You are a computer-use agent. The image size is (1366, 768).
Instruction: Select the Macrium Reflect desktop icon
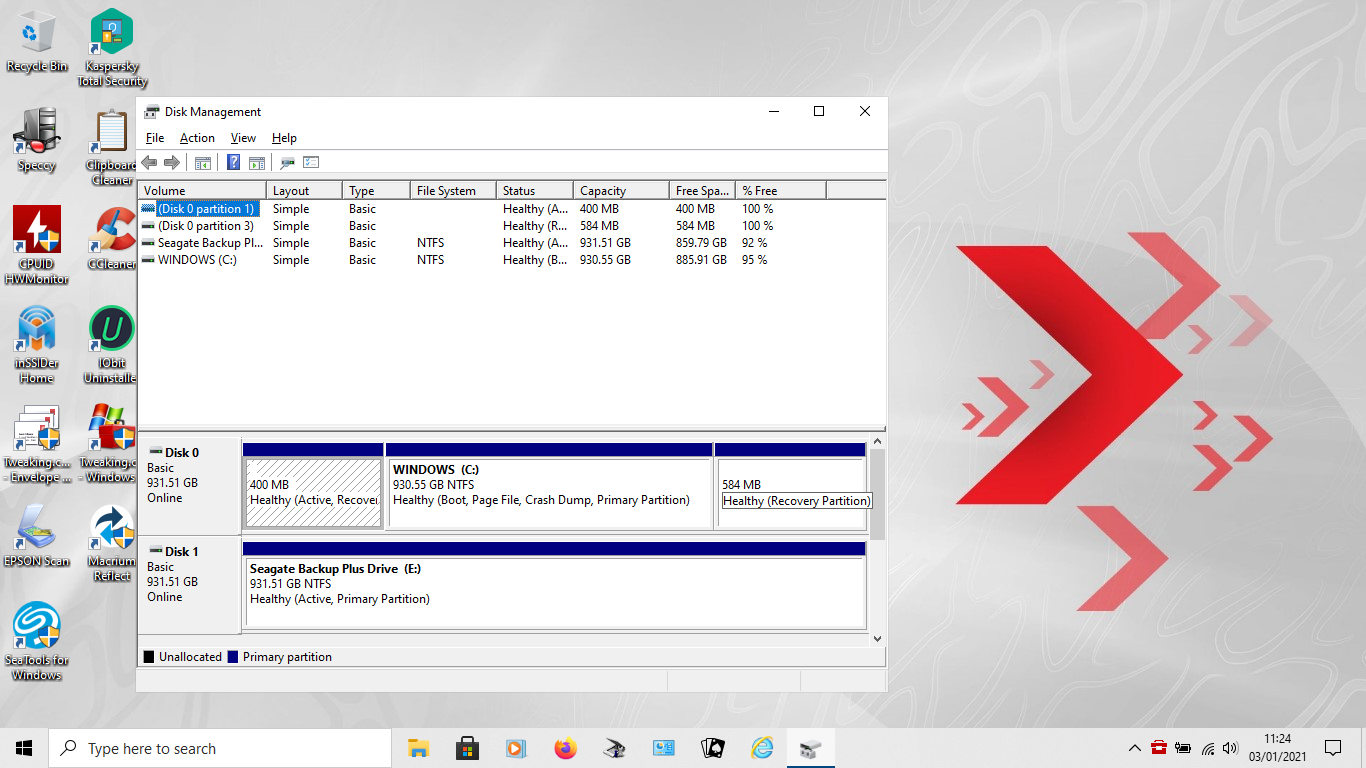coord(112,541)
